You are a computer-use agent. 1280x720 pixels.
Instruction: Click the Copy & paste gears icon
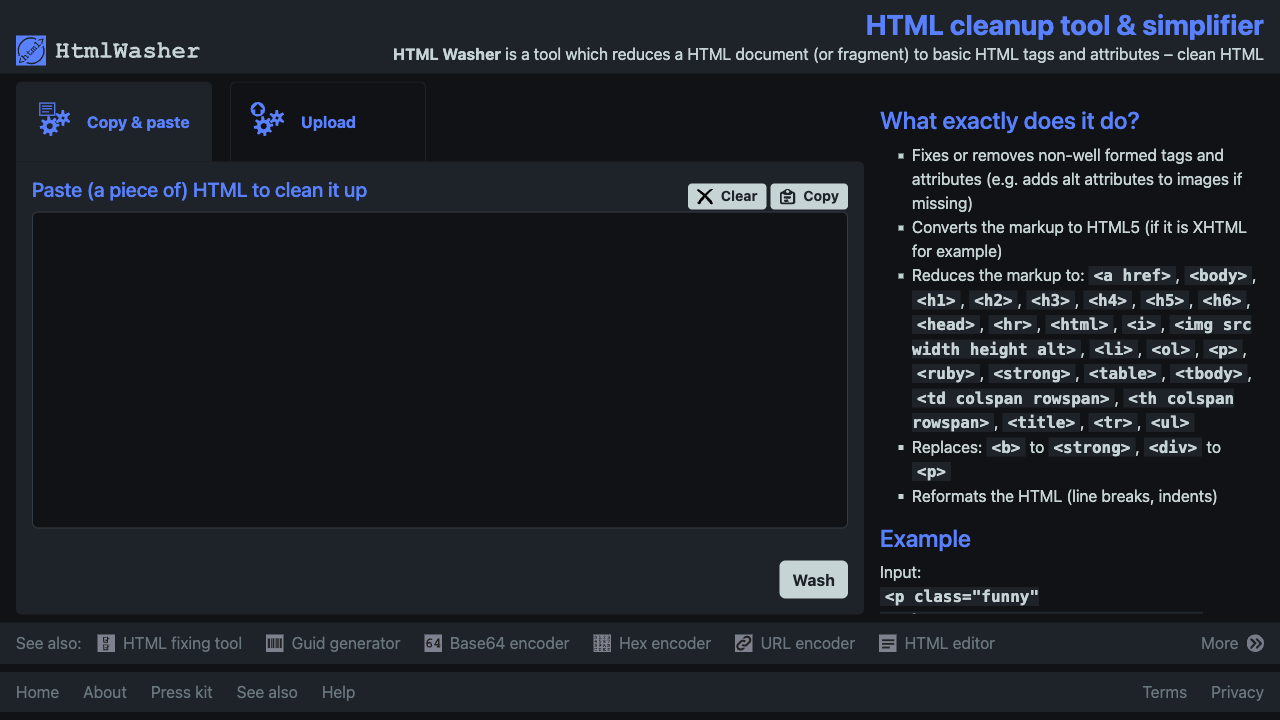54,119
